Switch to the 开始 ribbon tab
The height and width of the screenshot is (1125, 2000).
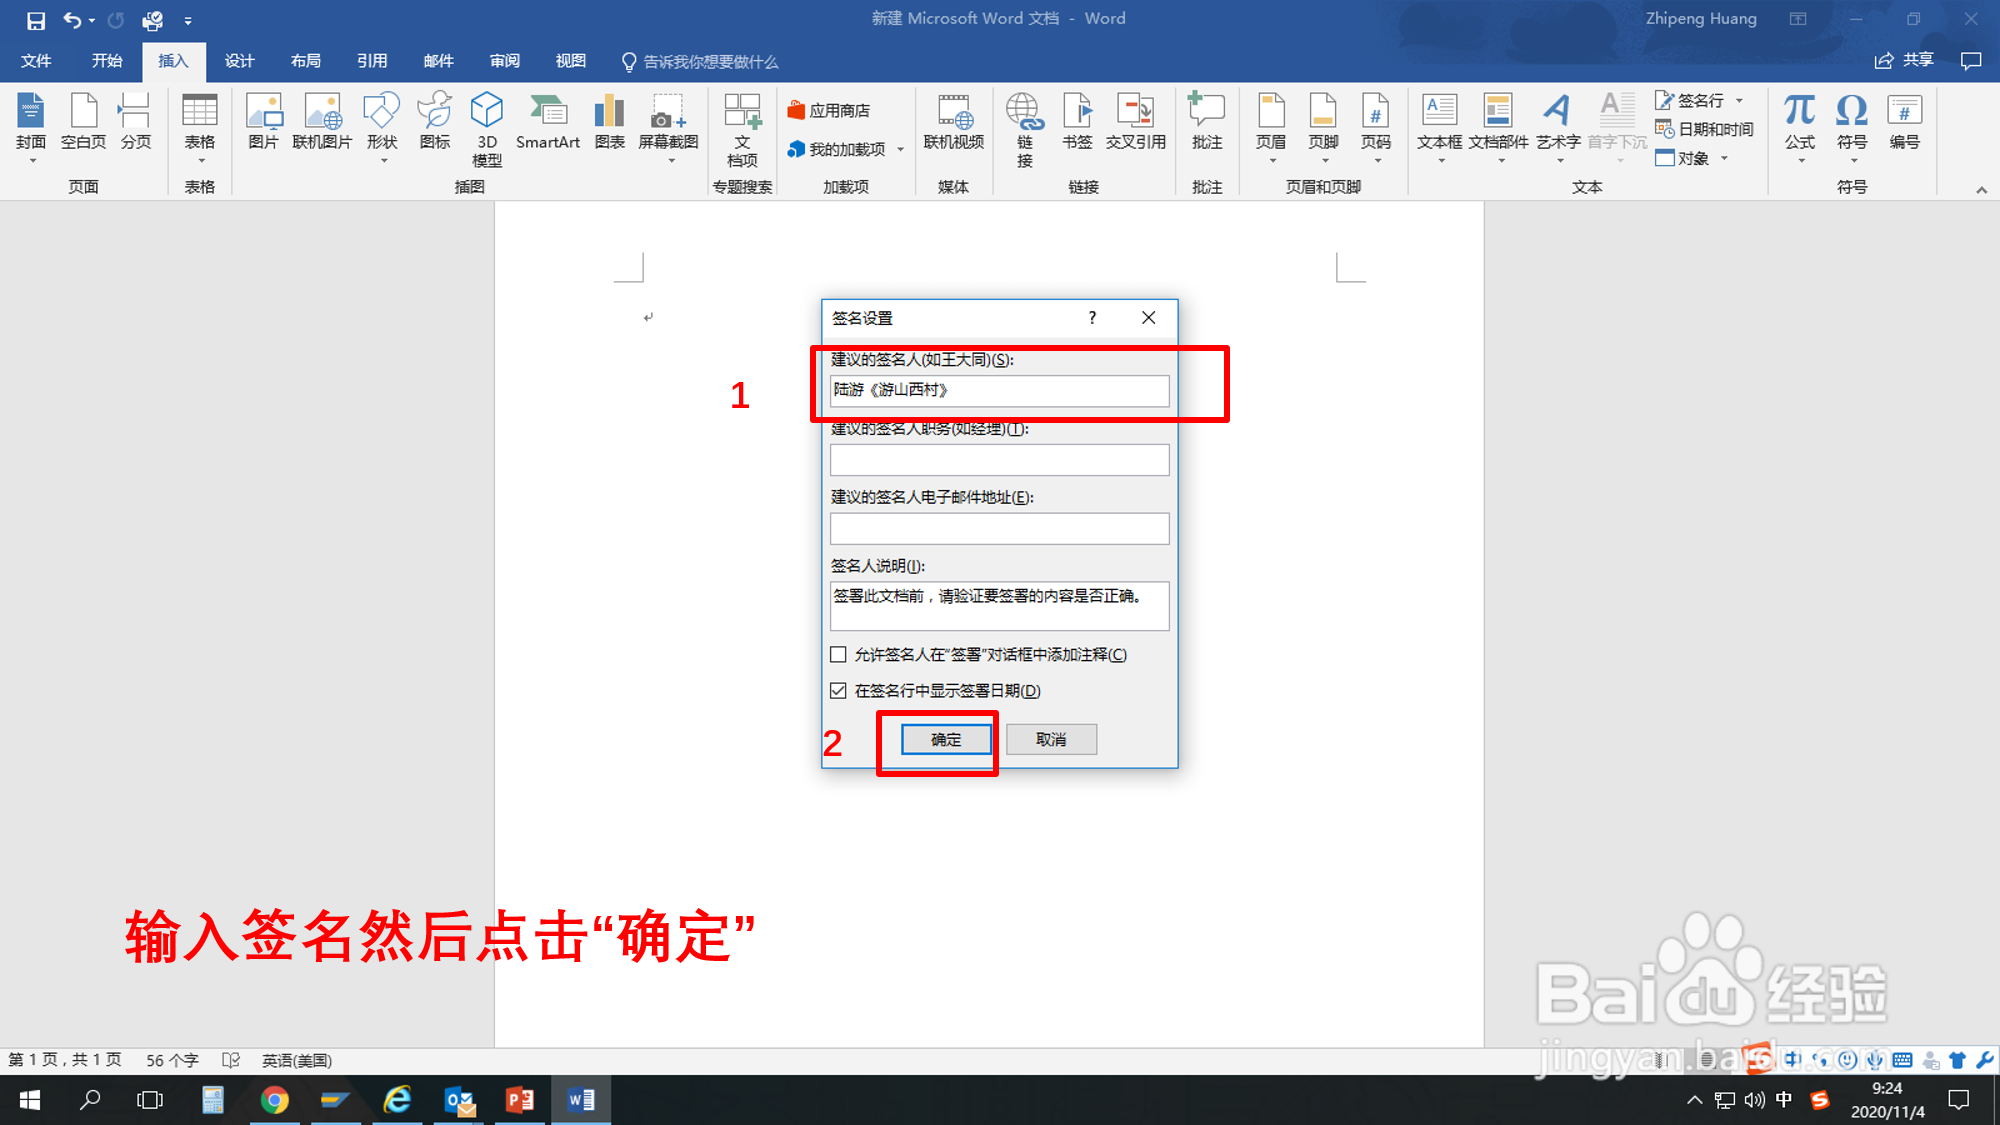click(x=106, y=61)
